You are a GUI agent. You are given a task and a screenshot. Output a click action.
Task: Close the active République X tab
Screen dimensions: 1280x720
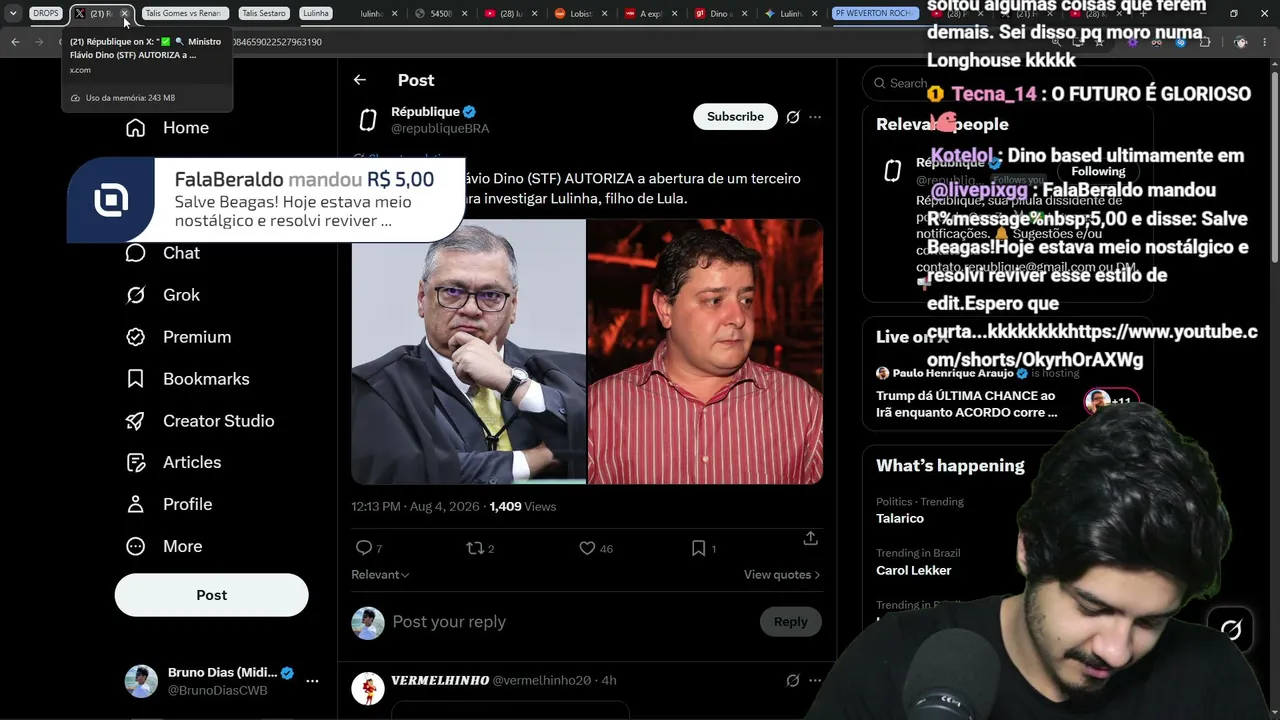pos(124,14)
